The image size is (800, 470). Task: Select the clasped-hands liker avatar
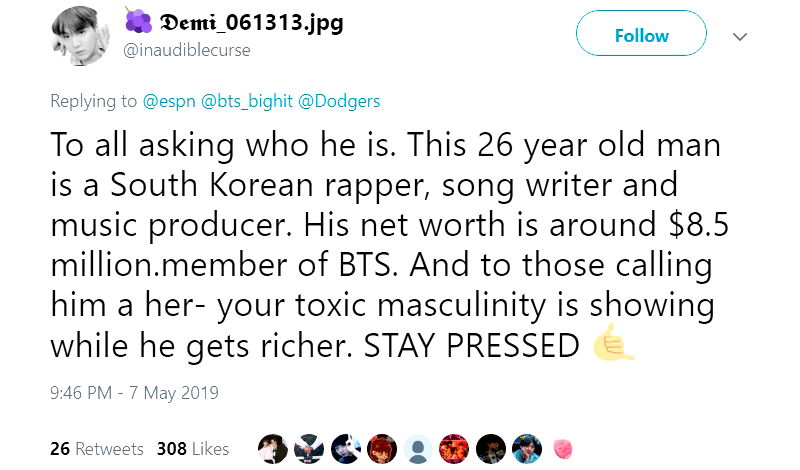tap(308, 447)
